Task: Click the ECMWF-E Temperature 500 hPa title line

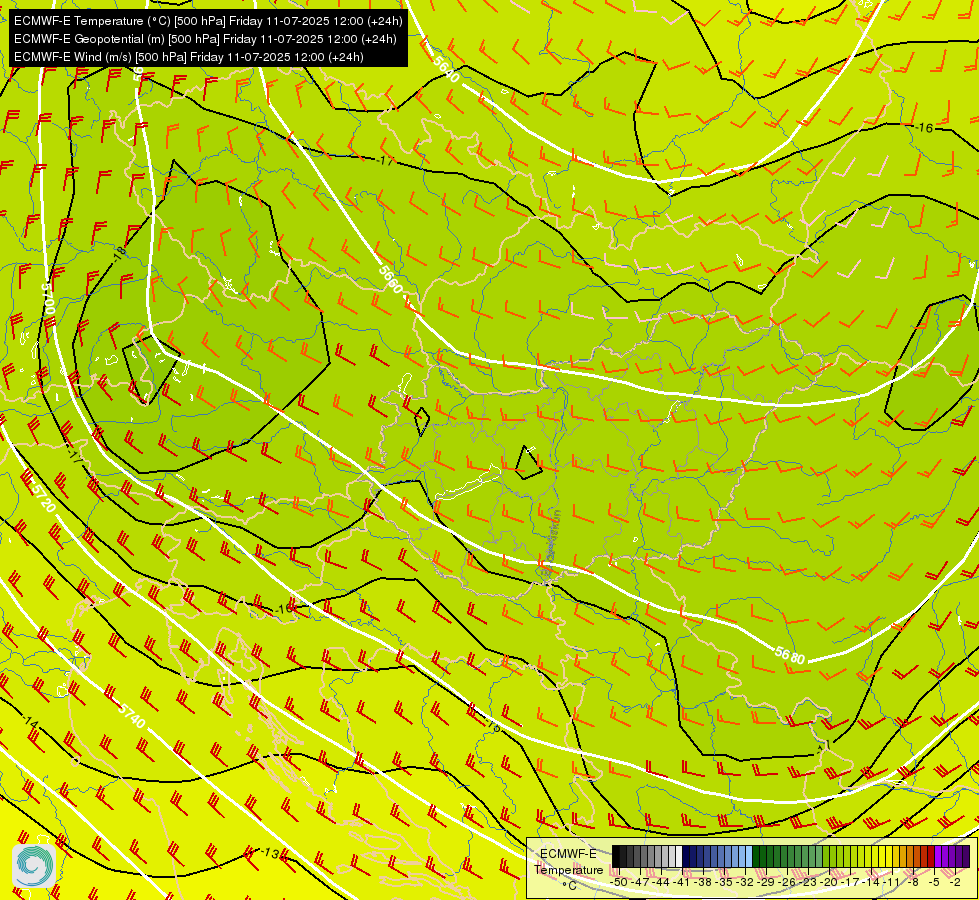Action: (209, 21)
